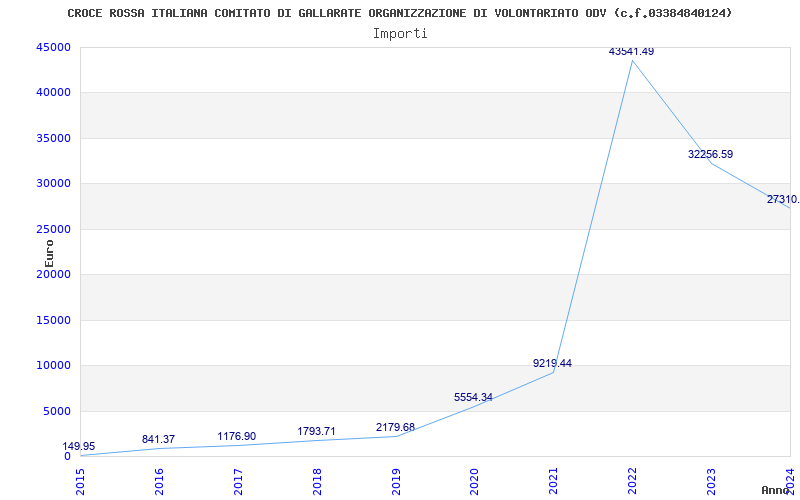Click the 2179.68 data label

[x=395, y=427]
